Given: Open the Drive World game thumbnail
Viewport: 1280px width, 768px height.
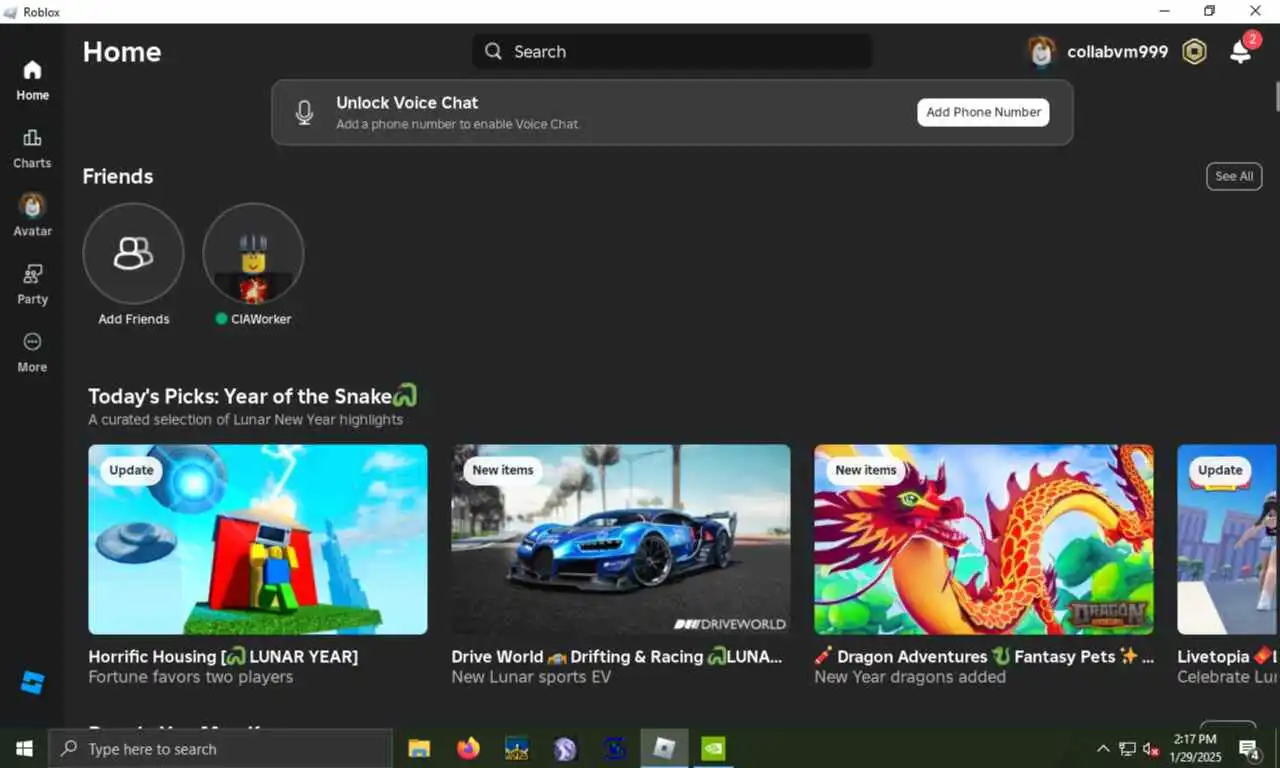Looking at the screenshot, I should pyautogui.click(x=621, y=539).
